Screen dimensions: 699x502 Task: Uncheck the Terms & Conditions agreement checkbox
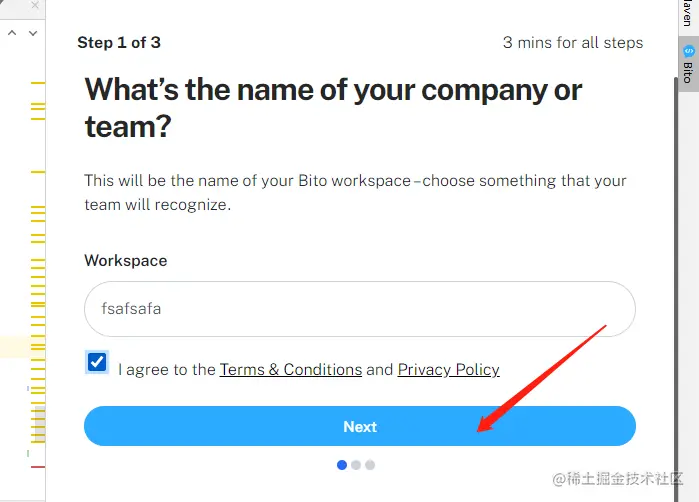pos(97,362)
